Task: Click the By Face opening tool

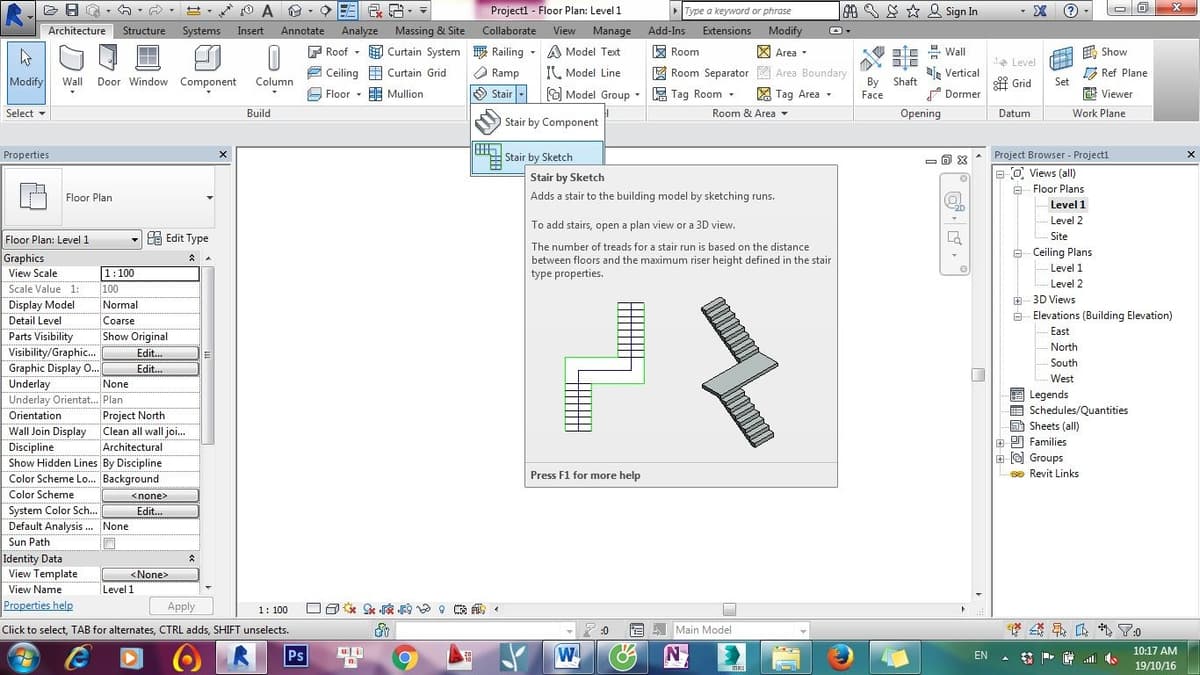Action: [x=872, y=74]
